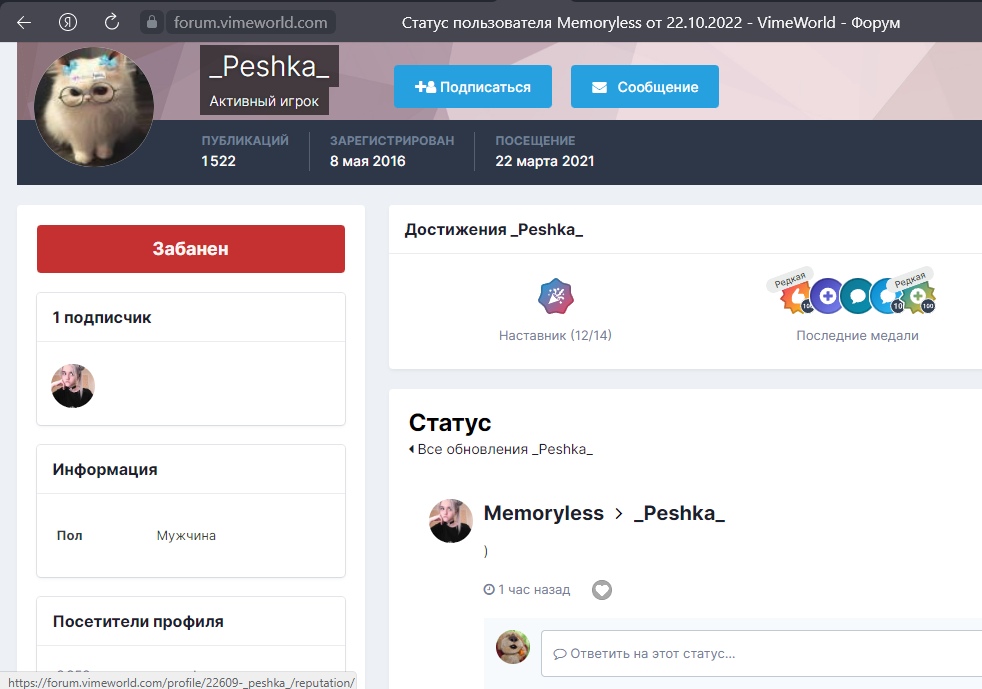Click the subscriber avatar under 1 подписчик
The width and height of the screenshot is (982, 689).
pyautogui.click(x=73, y=386)
